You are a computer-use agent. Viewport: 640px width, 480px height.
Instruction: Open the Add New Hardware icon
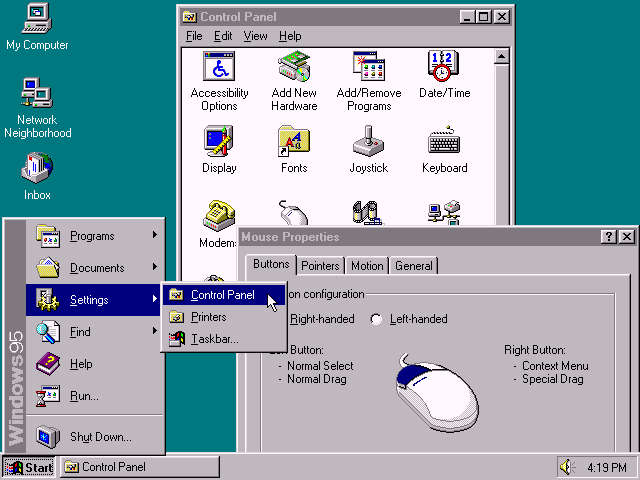294,67
